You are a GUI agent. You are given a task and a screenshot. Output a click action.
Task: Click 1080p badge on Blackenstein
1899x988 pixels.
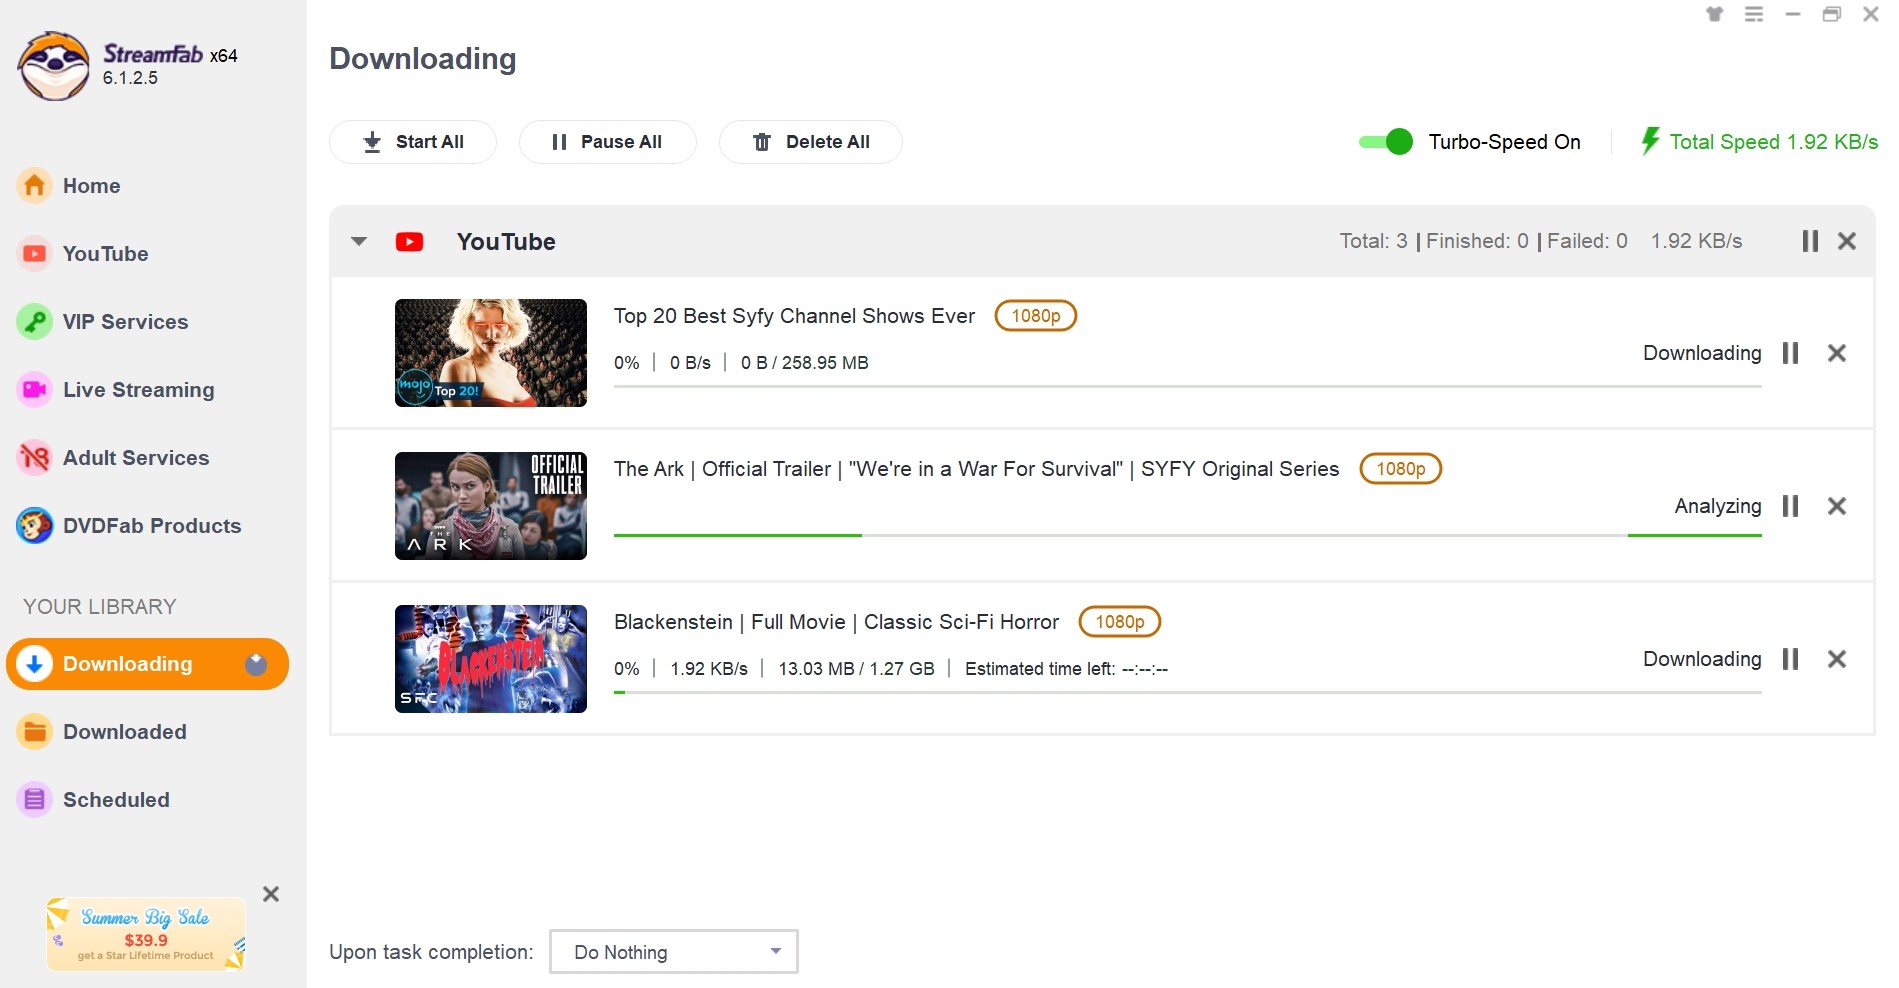(1120, 622)
